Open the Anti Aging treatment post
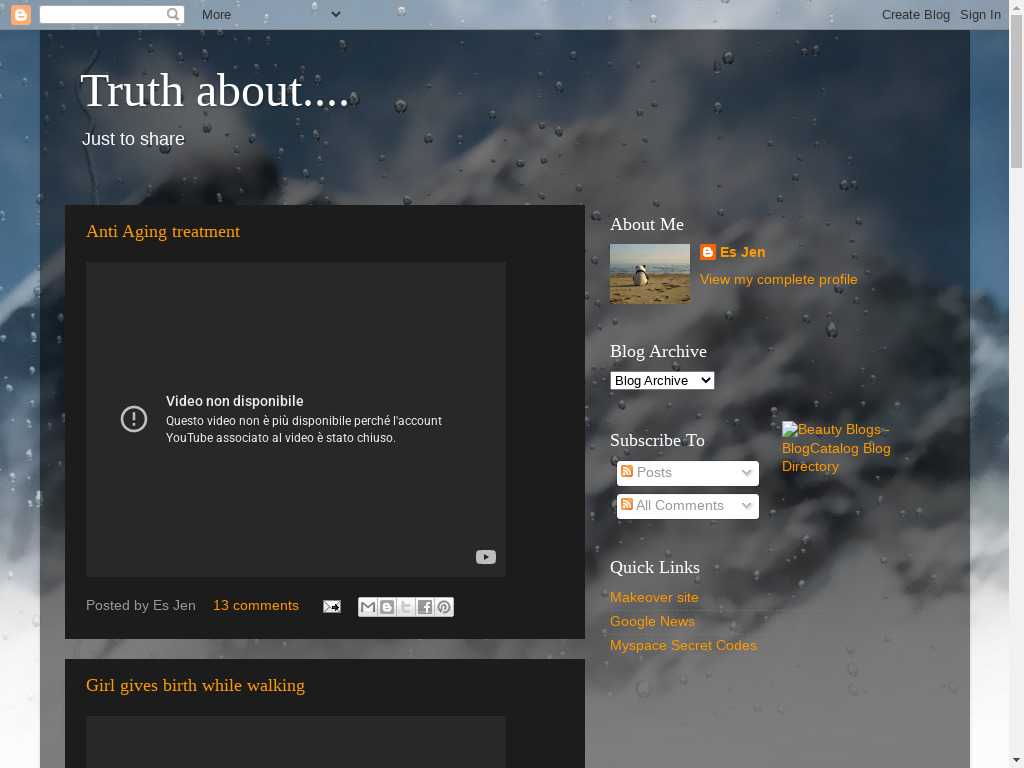The image size is (1024, 768). click(163, 231)
